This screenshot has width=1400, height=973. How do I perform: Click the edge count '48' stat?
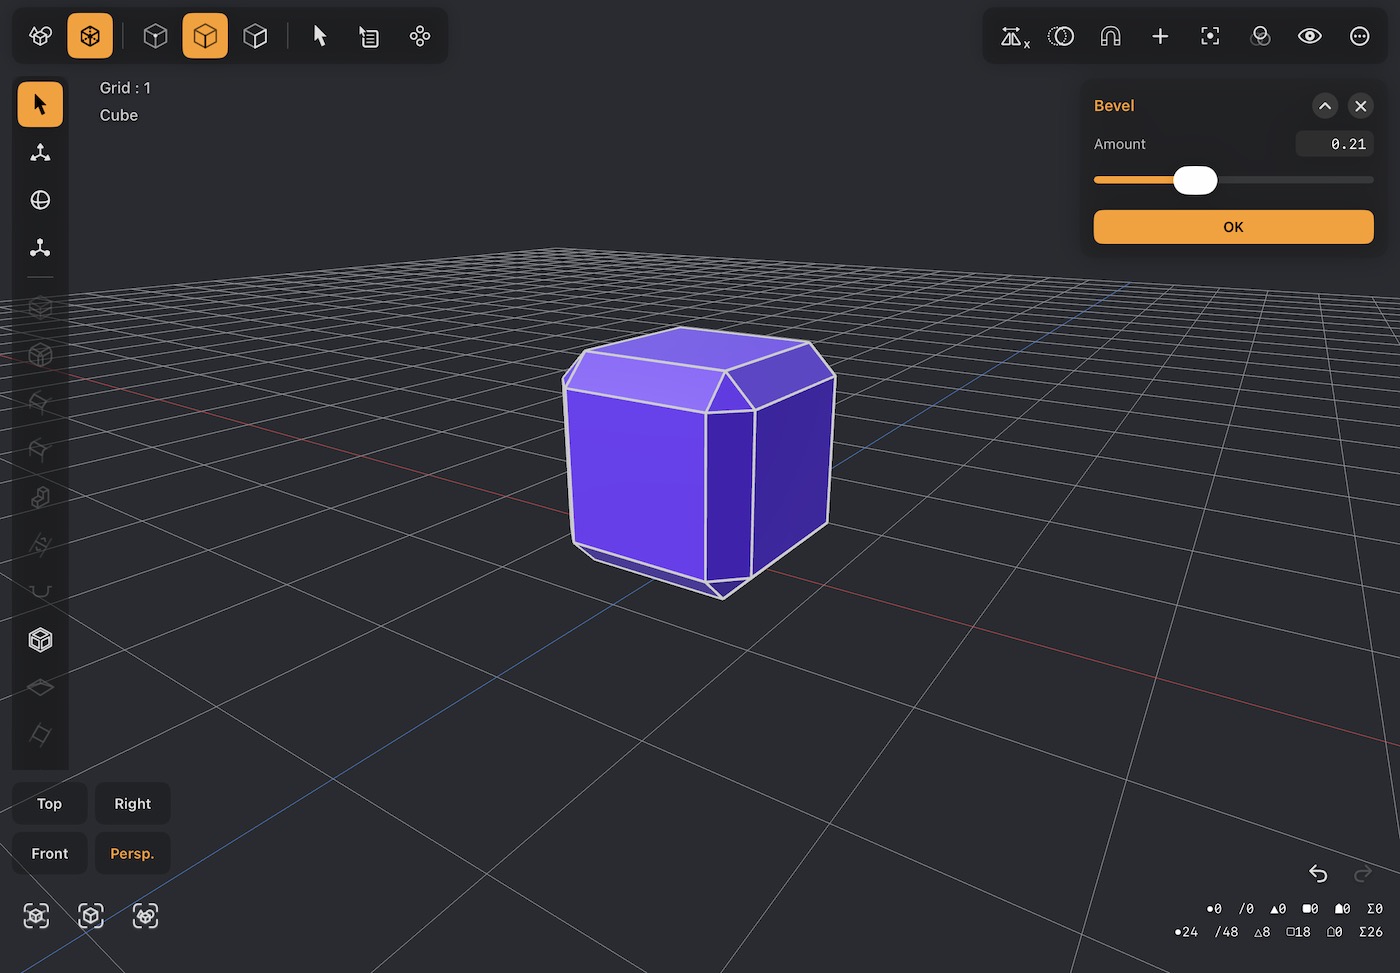(x=1226, y=932)
